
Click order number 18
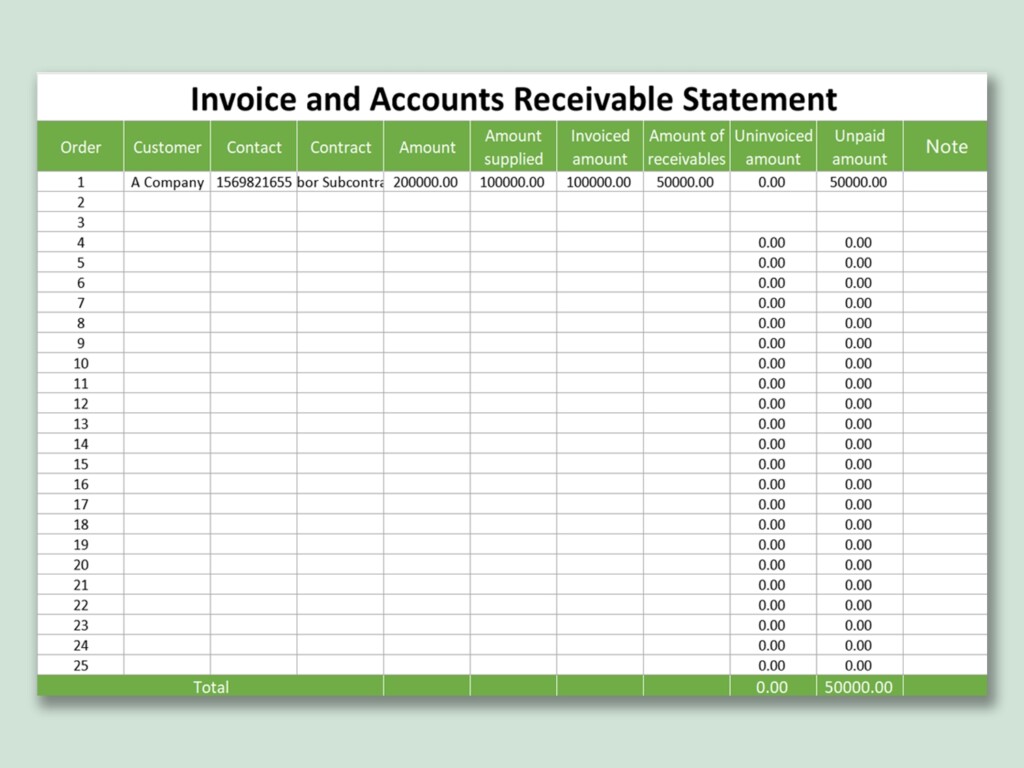(81, 524)
